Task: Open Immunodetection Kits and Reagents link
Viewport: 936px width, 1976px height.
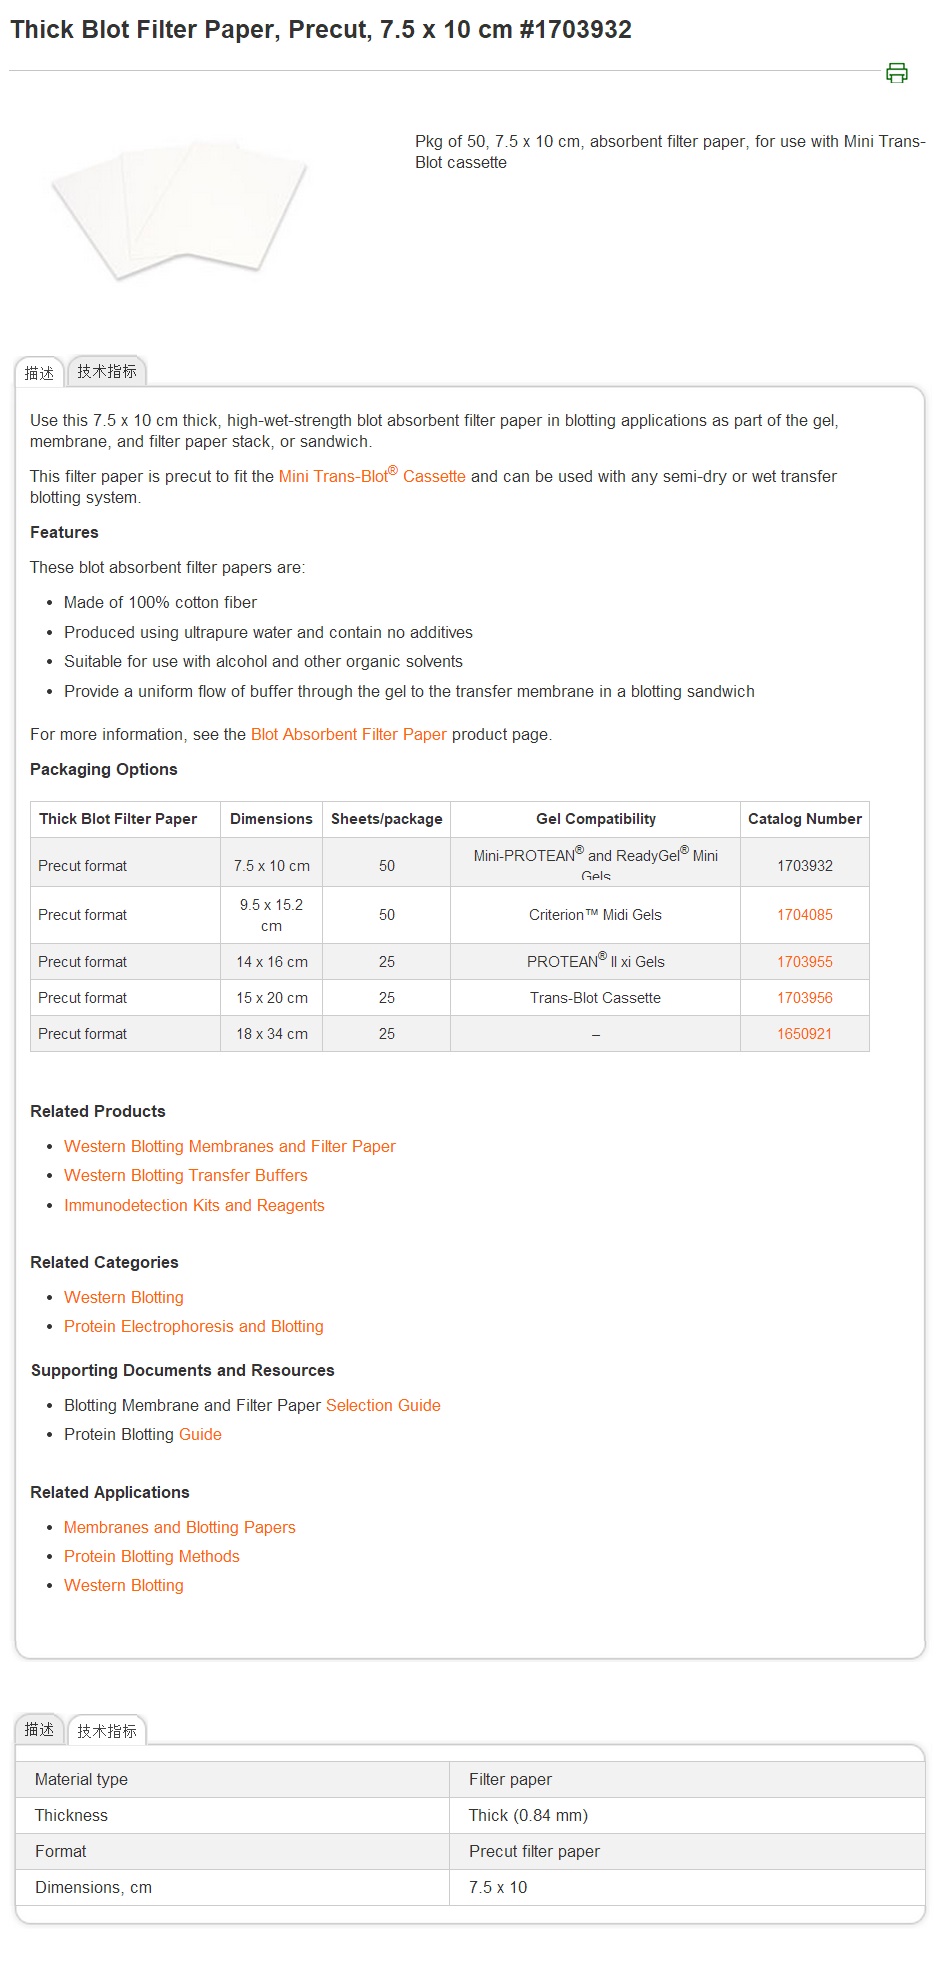Action: 194,1205
